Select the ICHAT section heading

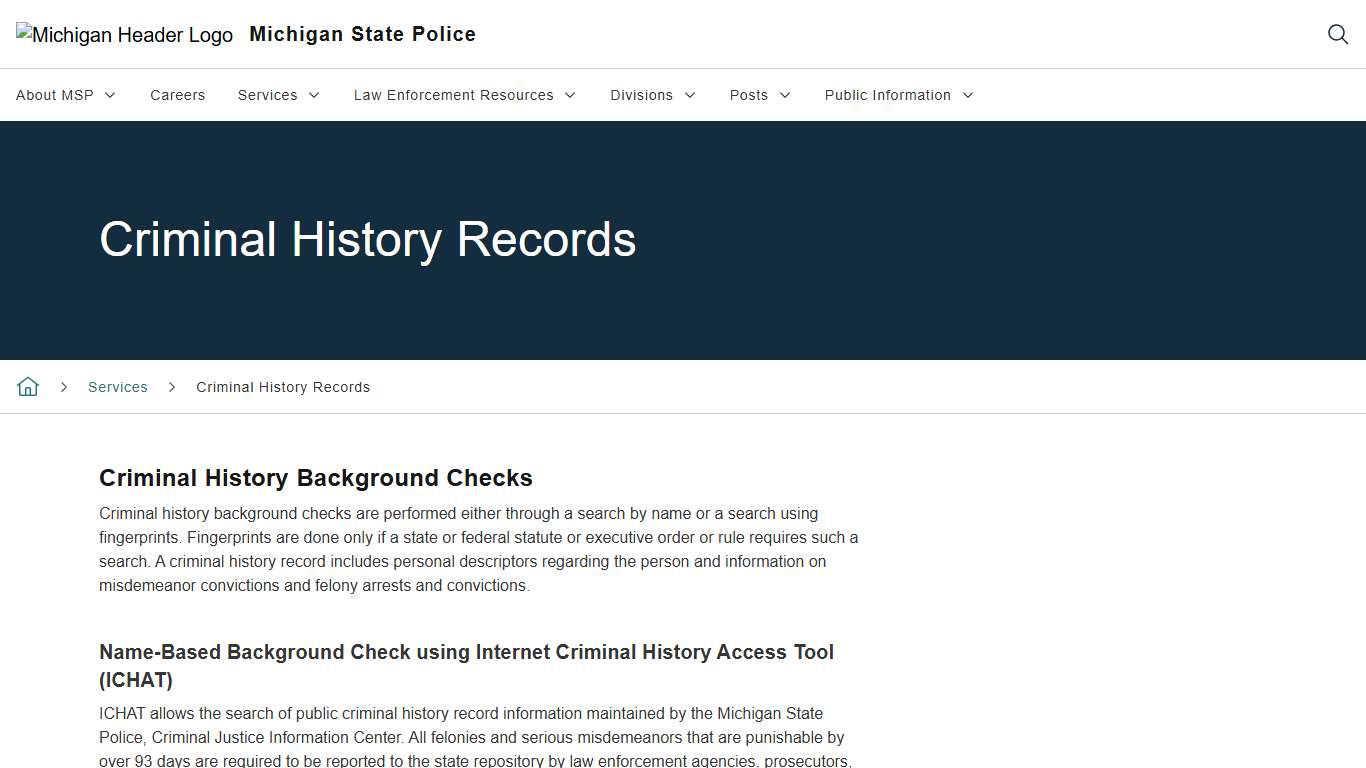[x=466, y=665]
